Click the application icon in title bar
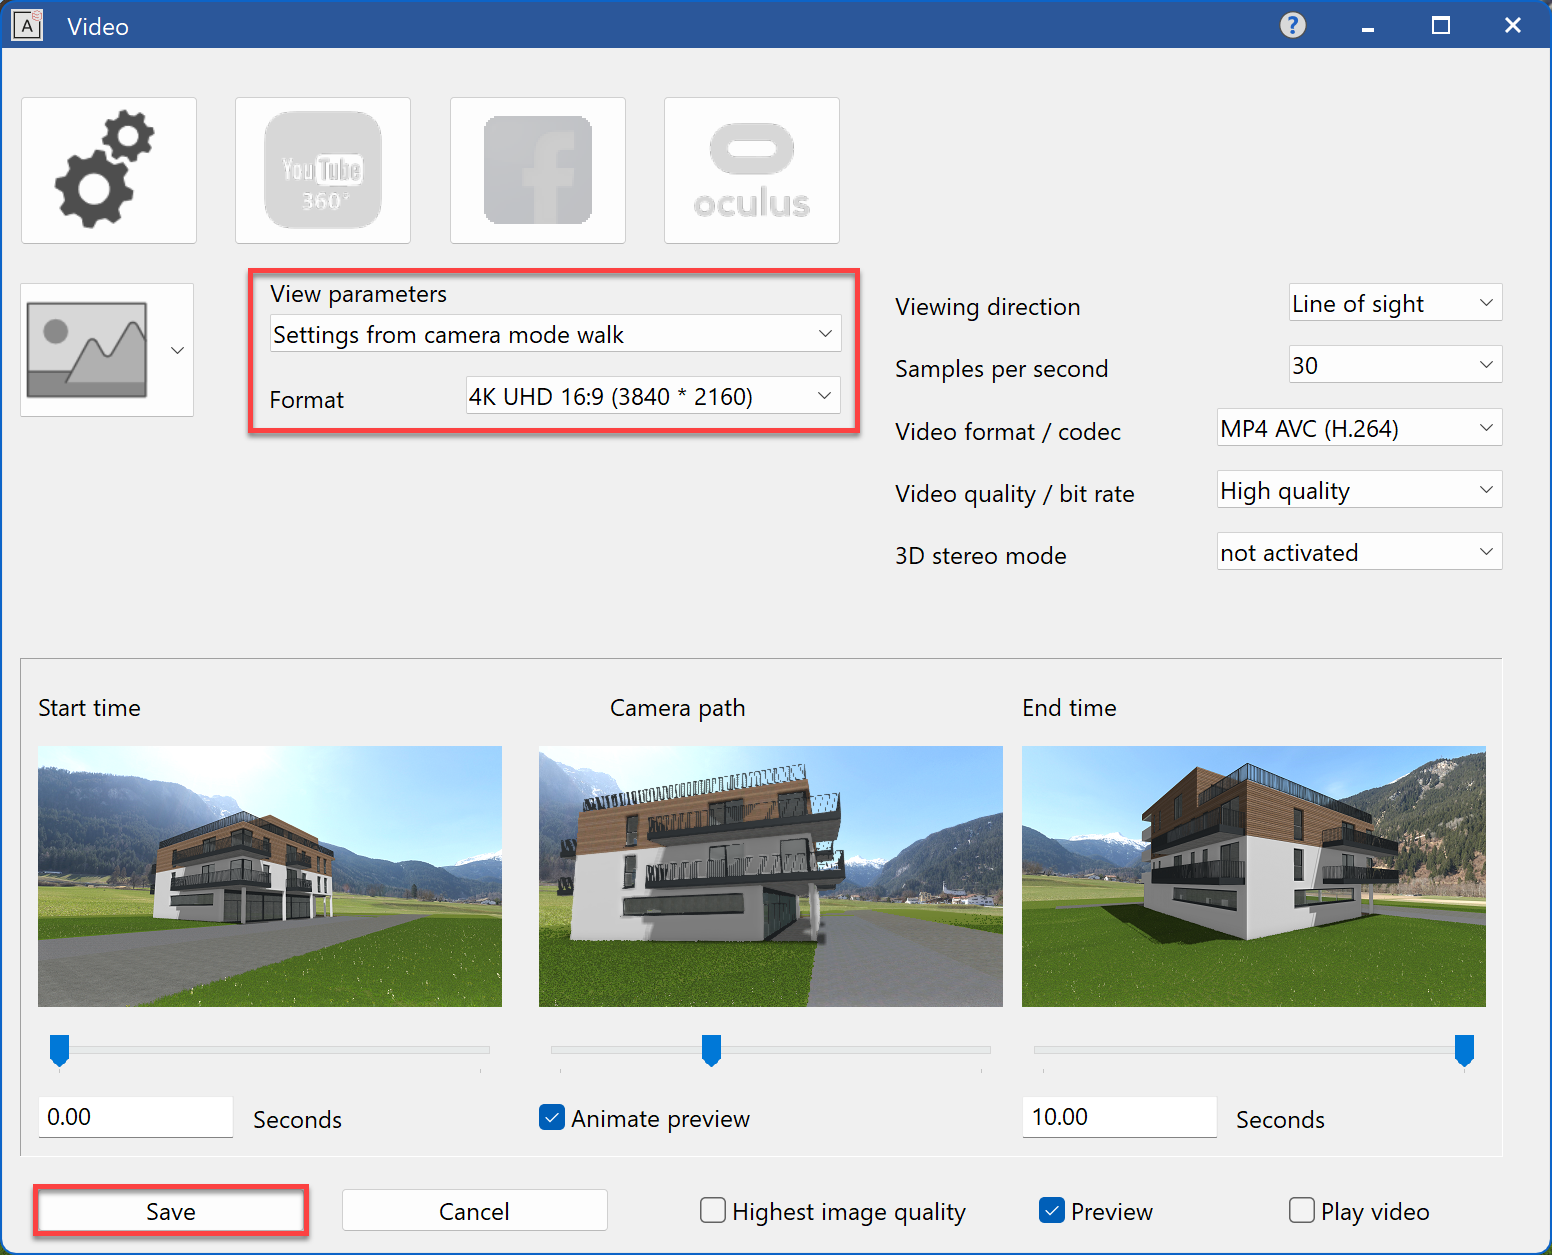This screenshot has height=1255, width=1552. click(x=27, y=25)
